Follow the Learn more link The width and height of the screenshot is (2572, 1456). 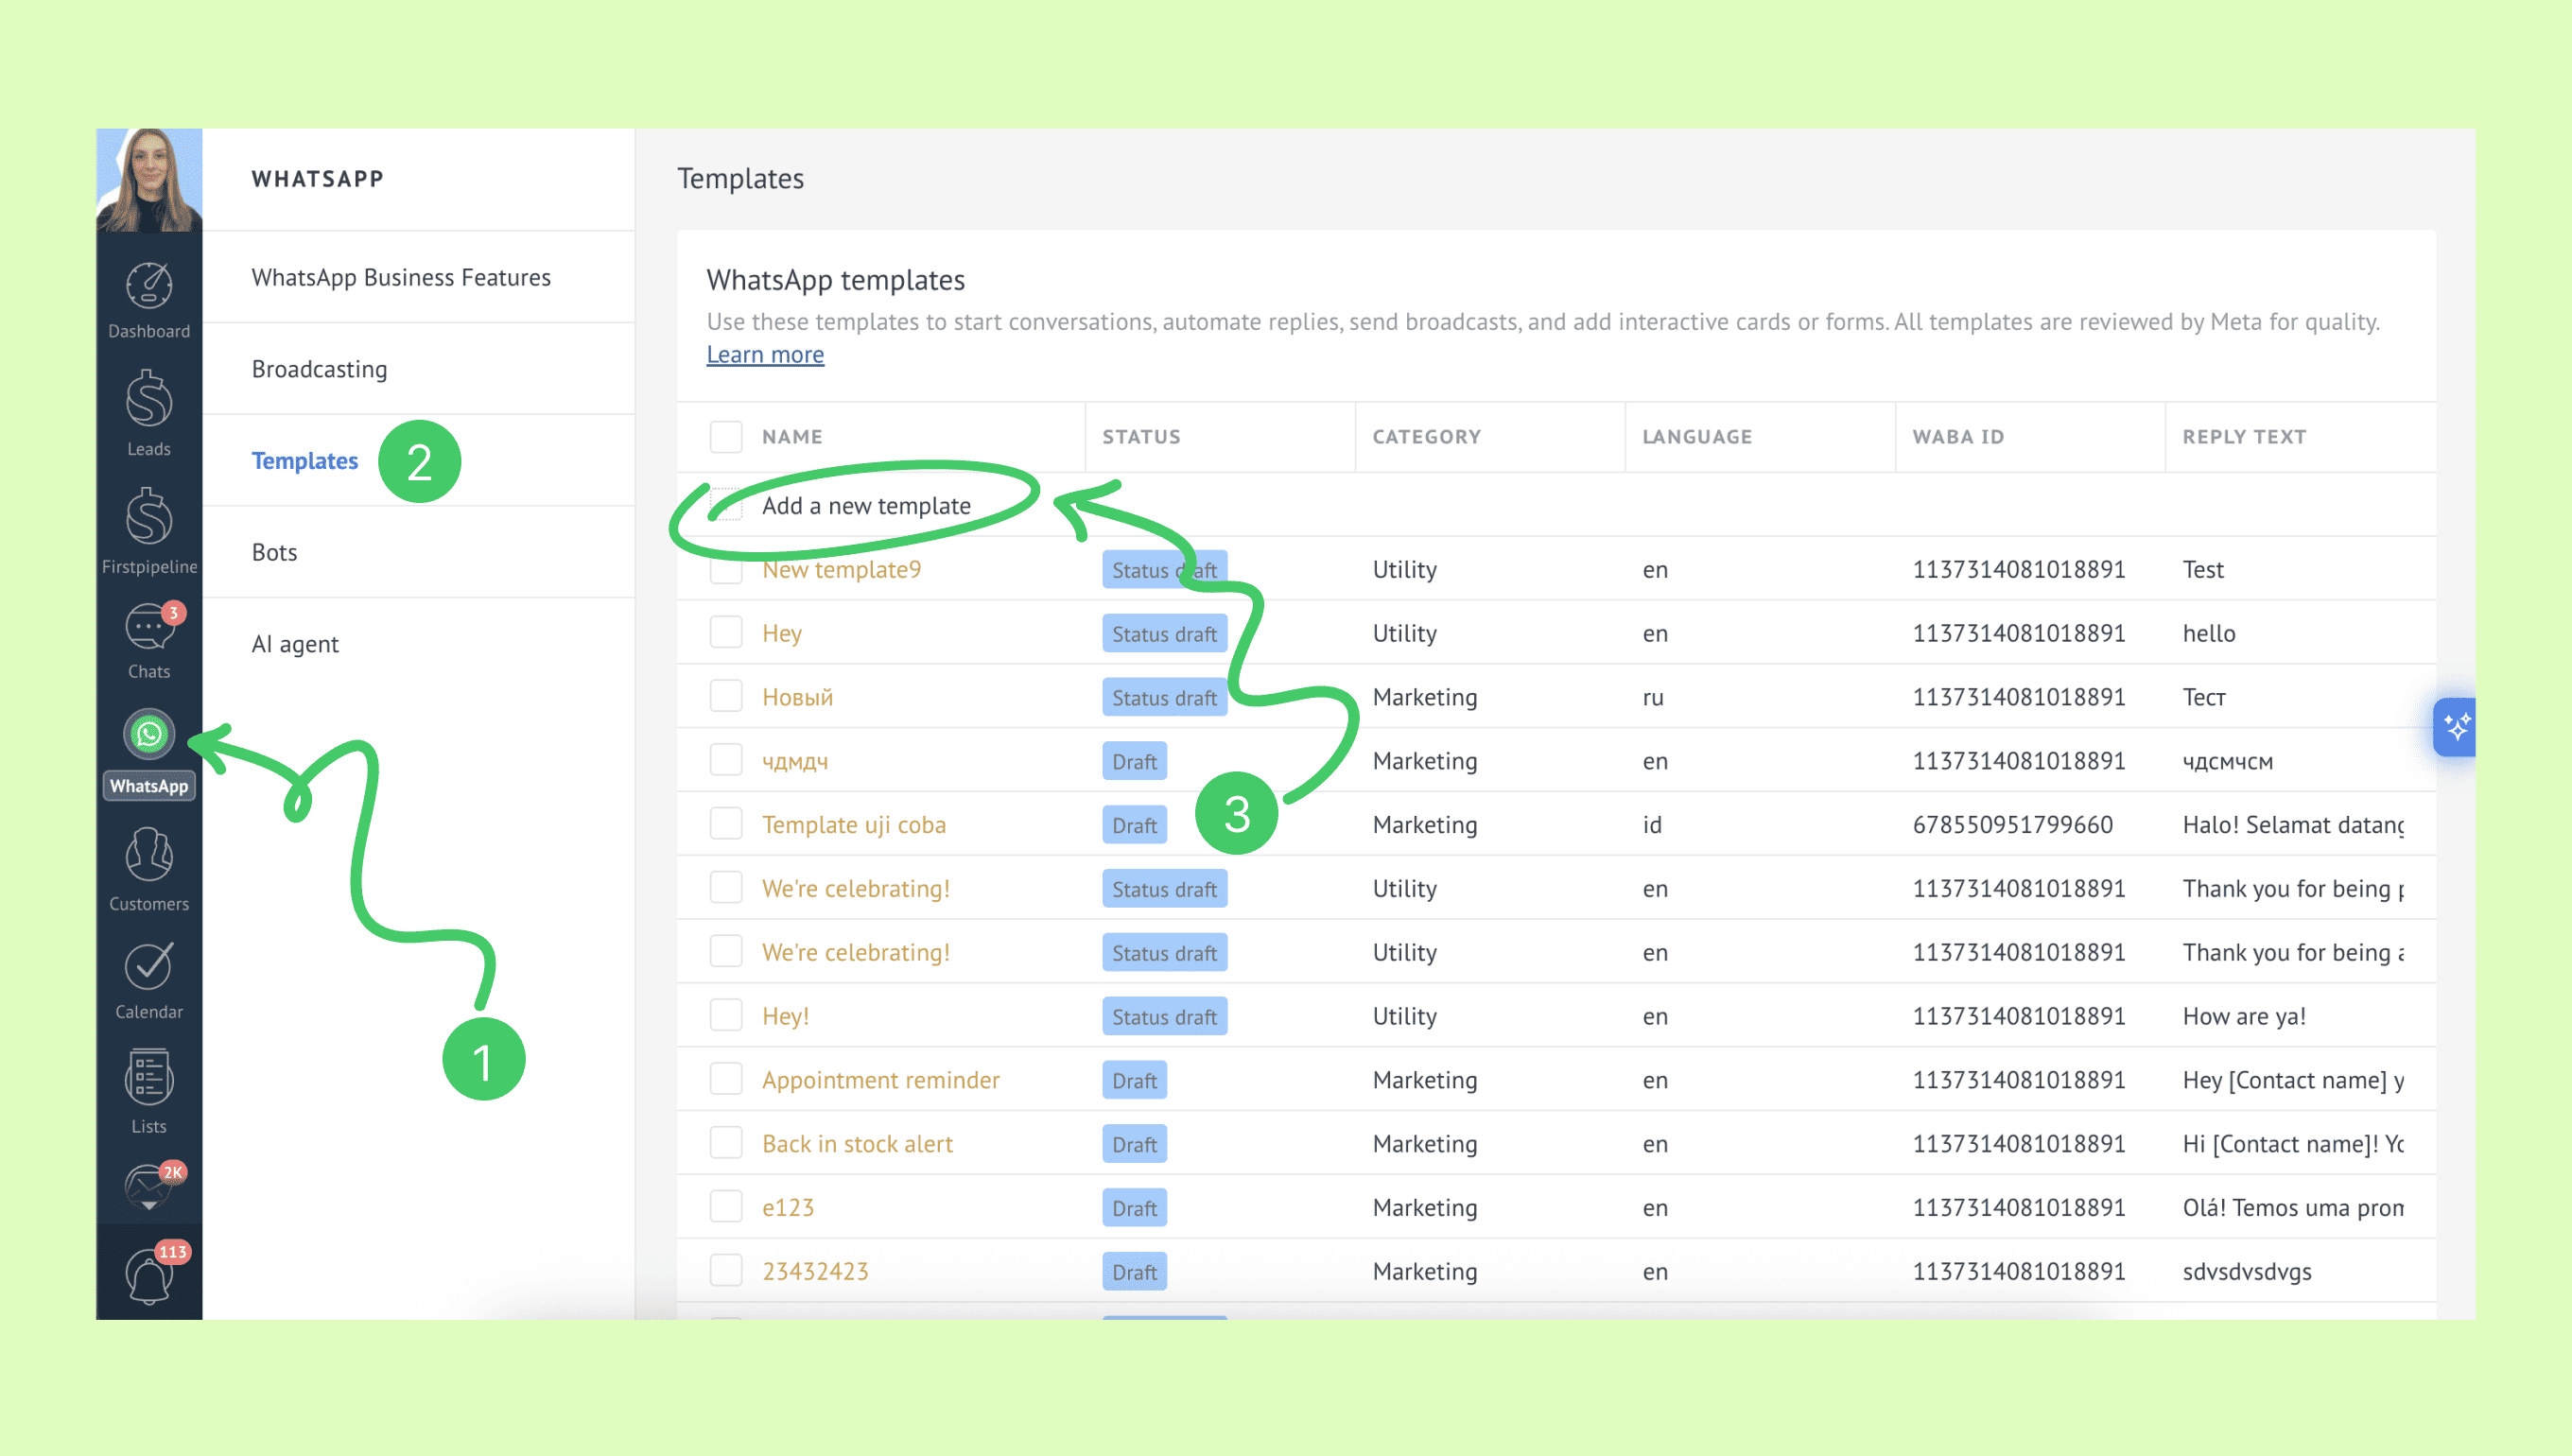(765, 355)
